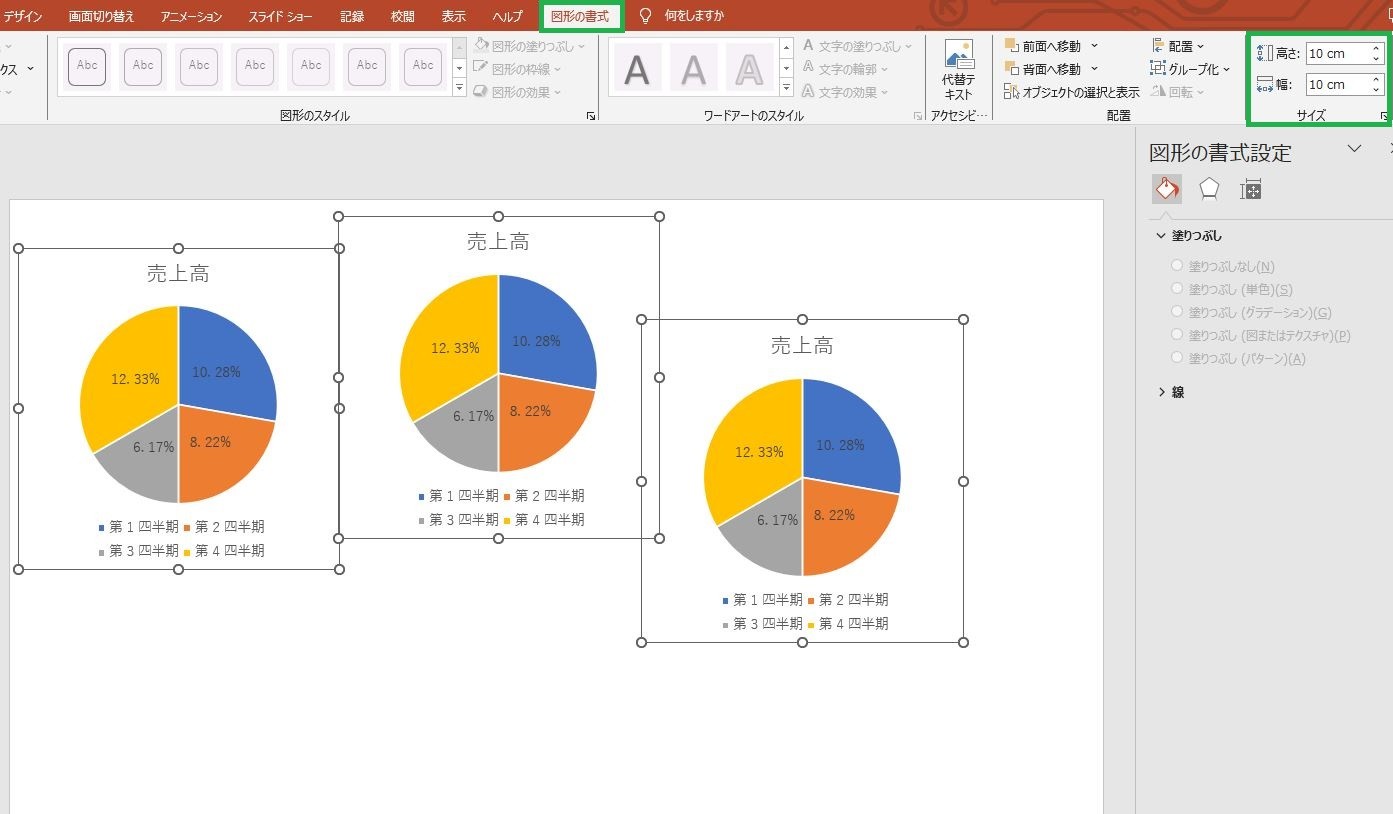Open the 回転 rotate menu
The image size is (1393, 814).
(x=1177, y=92)
